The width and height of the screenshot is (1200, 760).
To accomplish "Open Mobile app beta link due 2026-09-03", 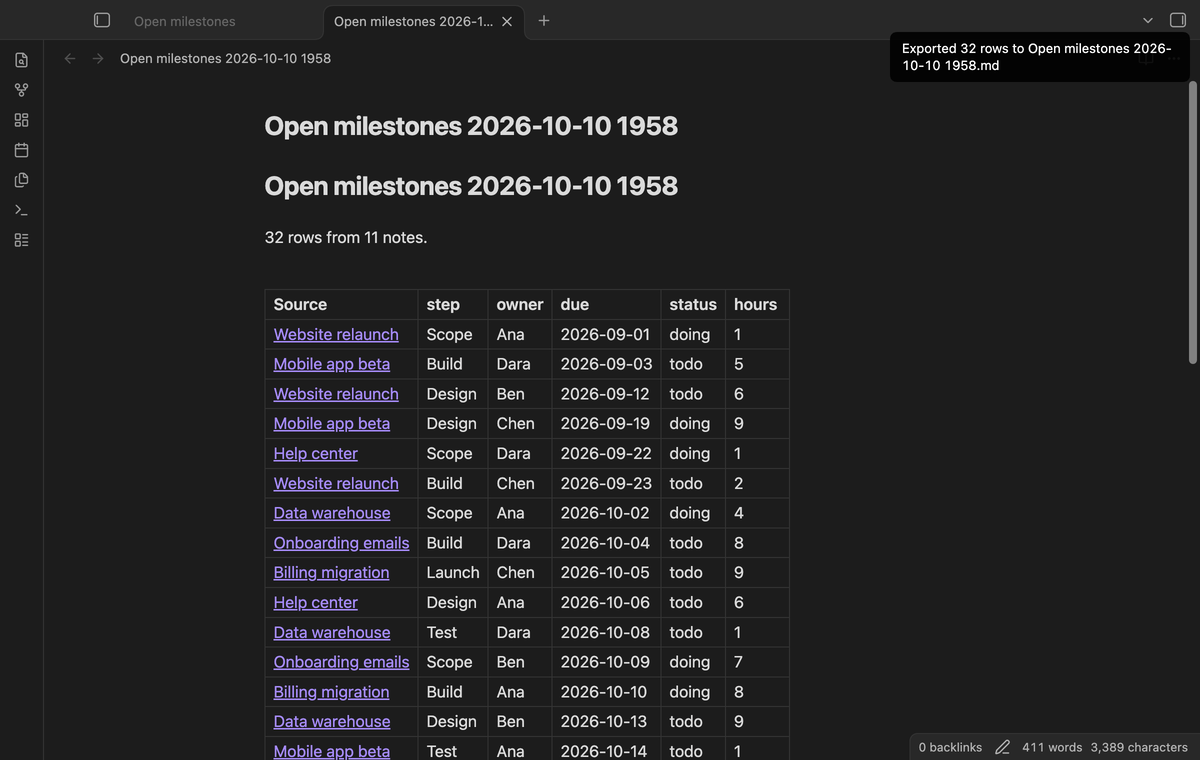I will click(x=332, y=364).
